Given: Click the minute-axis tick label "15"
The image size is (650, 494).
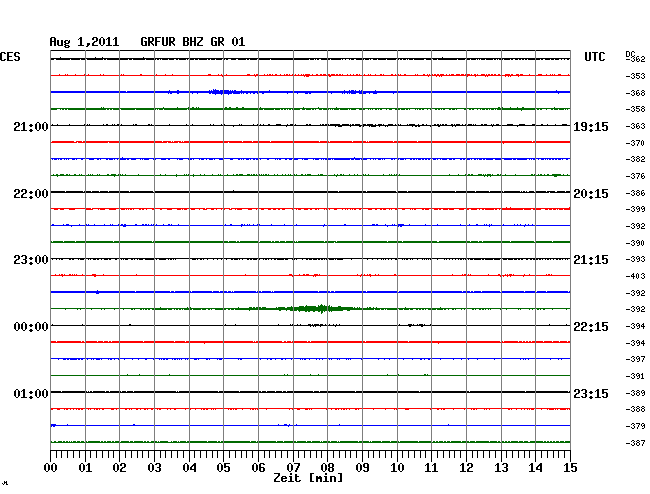Looking at the screenshot, I should [570, 468].
